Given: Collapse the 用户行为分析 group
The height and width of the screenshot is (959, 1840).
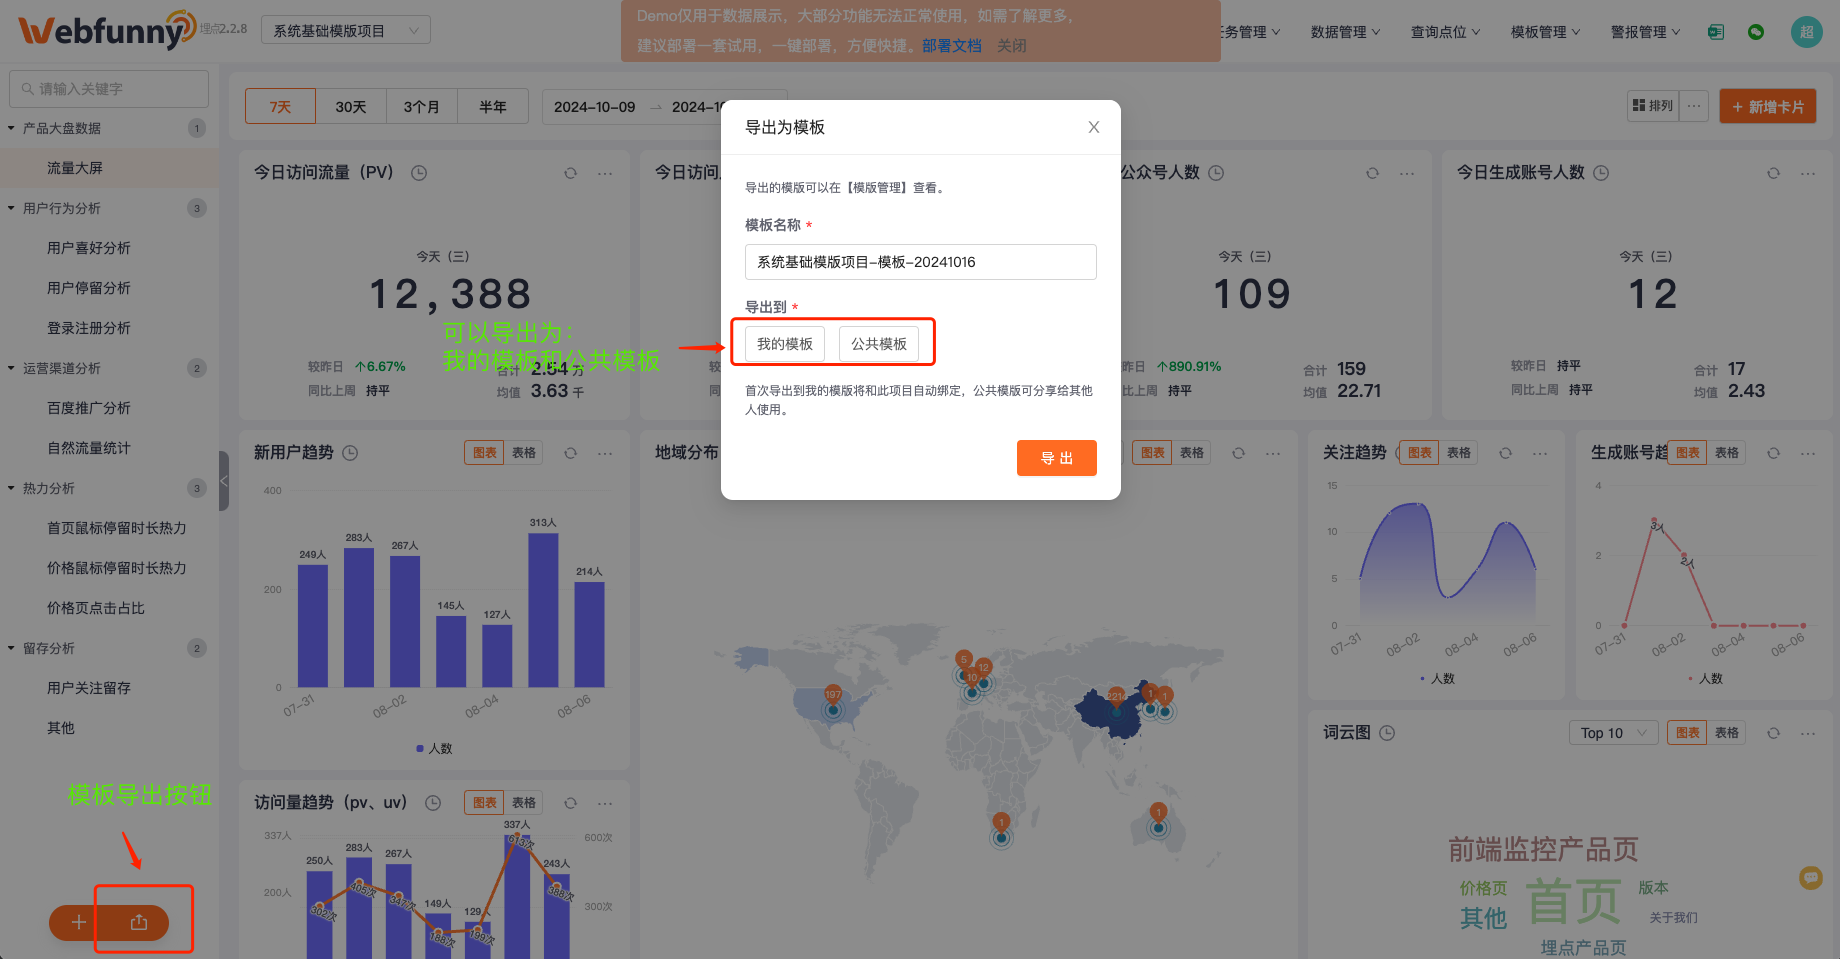Looking at the screenshot, I should click(11, 208).
